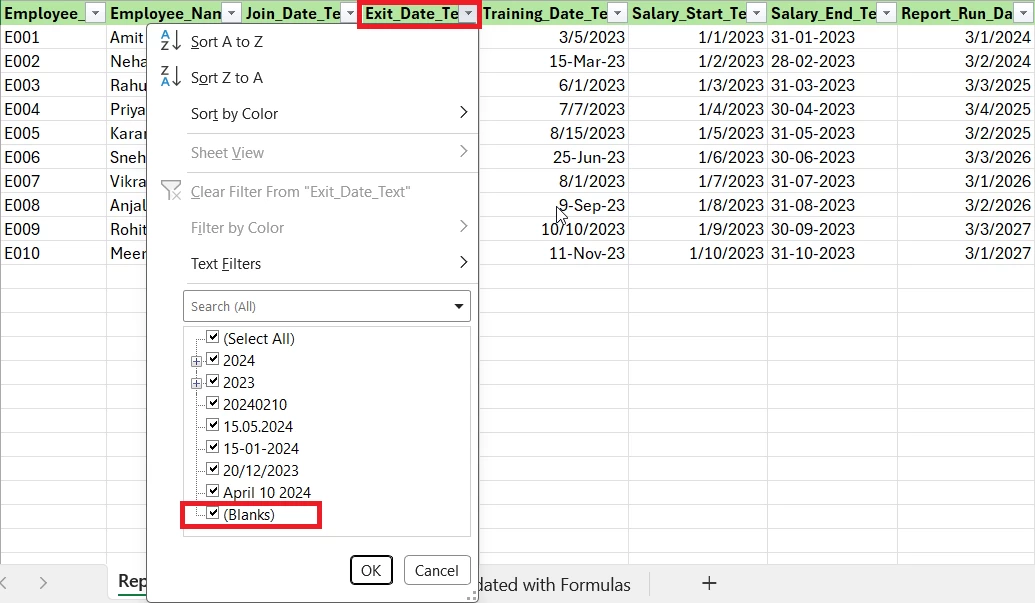The image size is (1035, 603).
Task: Open the Salary_Start_Text filter dropdown
Action: pyautogui.click(x=756, y=13)
